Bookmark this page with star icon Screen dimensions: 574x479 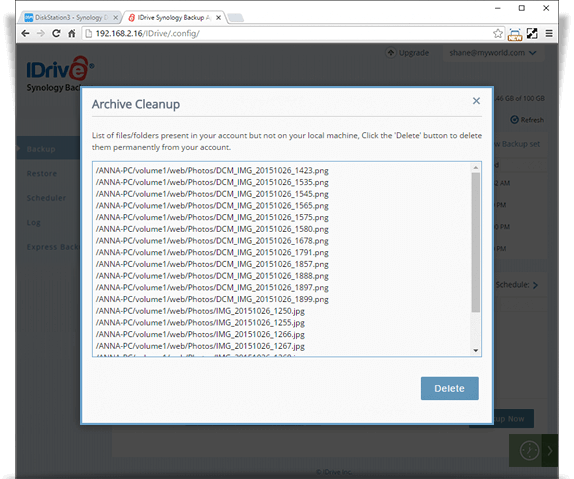coord(497,33)
